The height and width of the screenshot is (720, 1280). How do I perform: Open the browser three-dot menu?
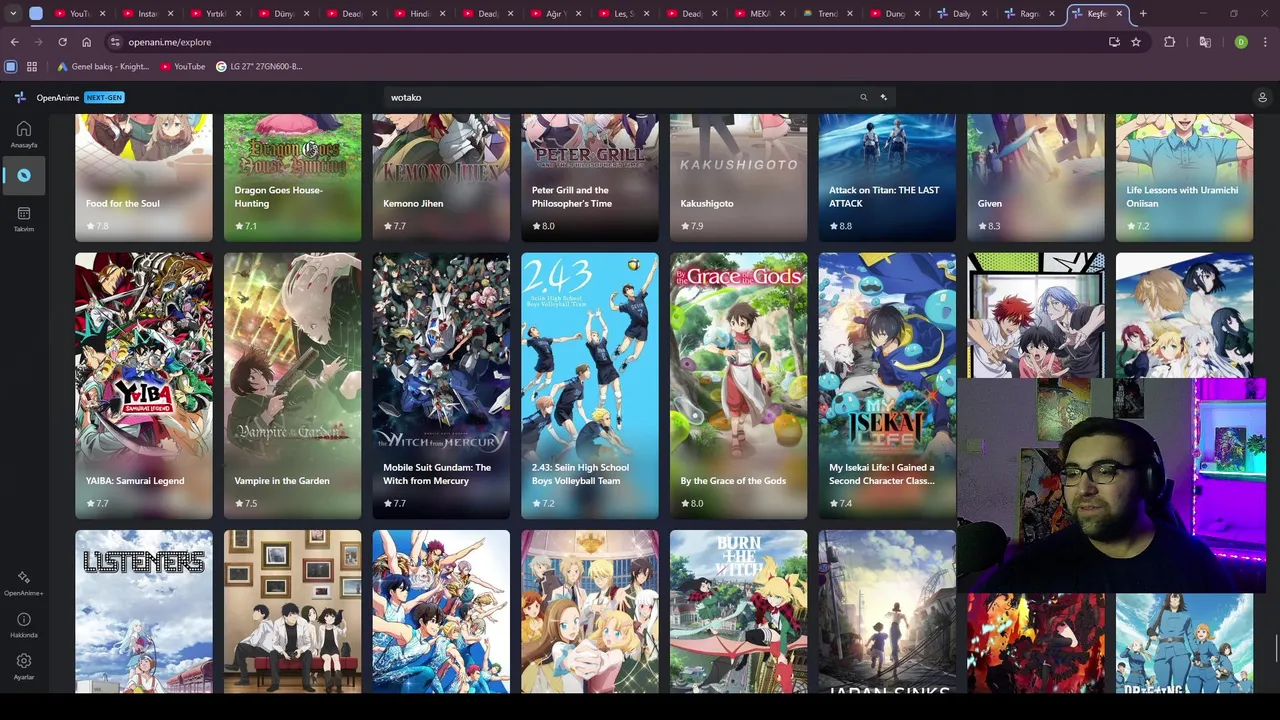coord(1266,42)
